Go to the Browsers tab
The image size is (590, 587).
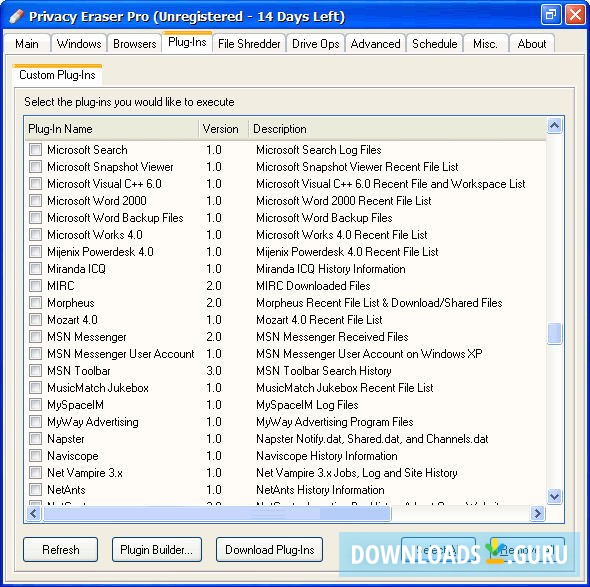[x=135, y=44]
